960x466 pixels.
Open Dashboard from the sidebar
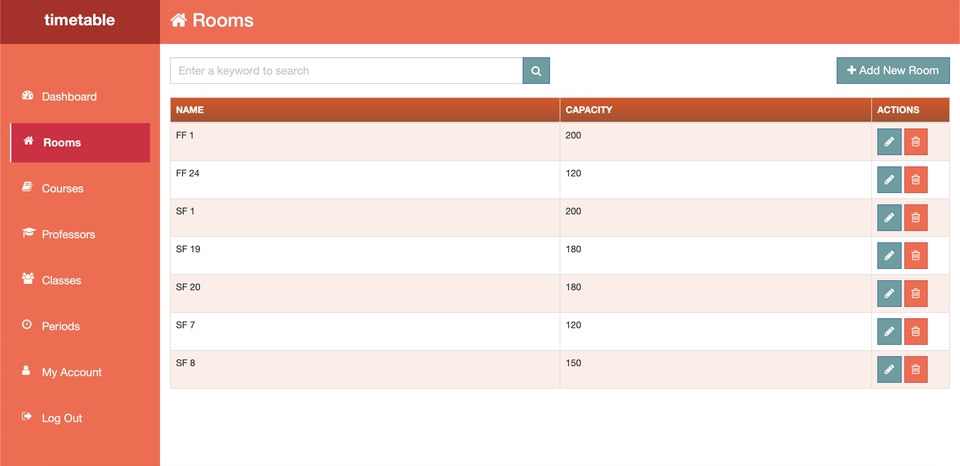[80, 96]
